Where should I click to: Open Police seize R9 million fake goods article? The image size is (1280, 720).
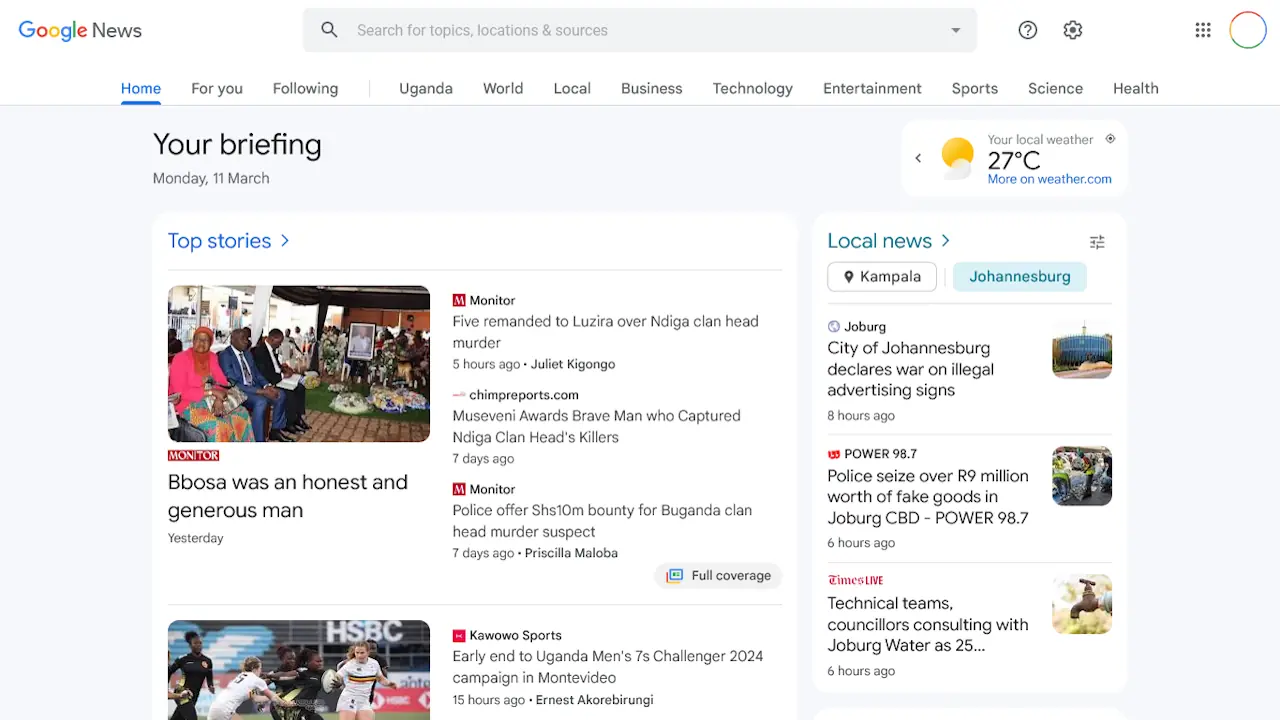coord(928,497)
